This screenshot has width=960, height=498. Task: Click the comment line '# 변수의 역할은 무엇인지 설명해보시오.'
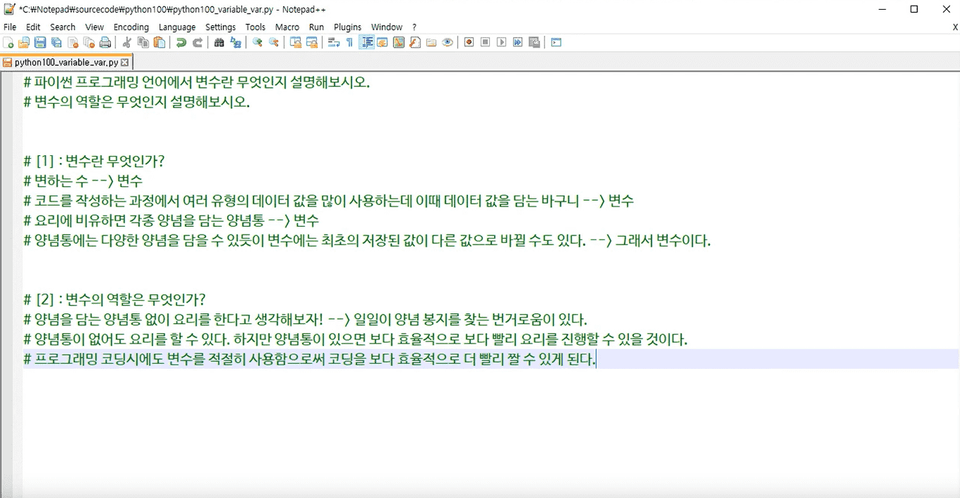tap(137, 102)
